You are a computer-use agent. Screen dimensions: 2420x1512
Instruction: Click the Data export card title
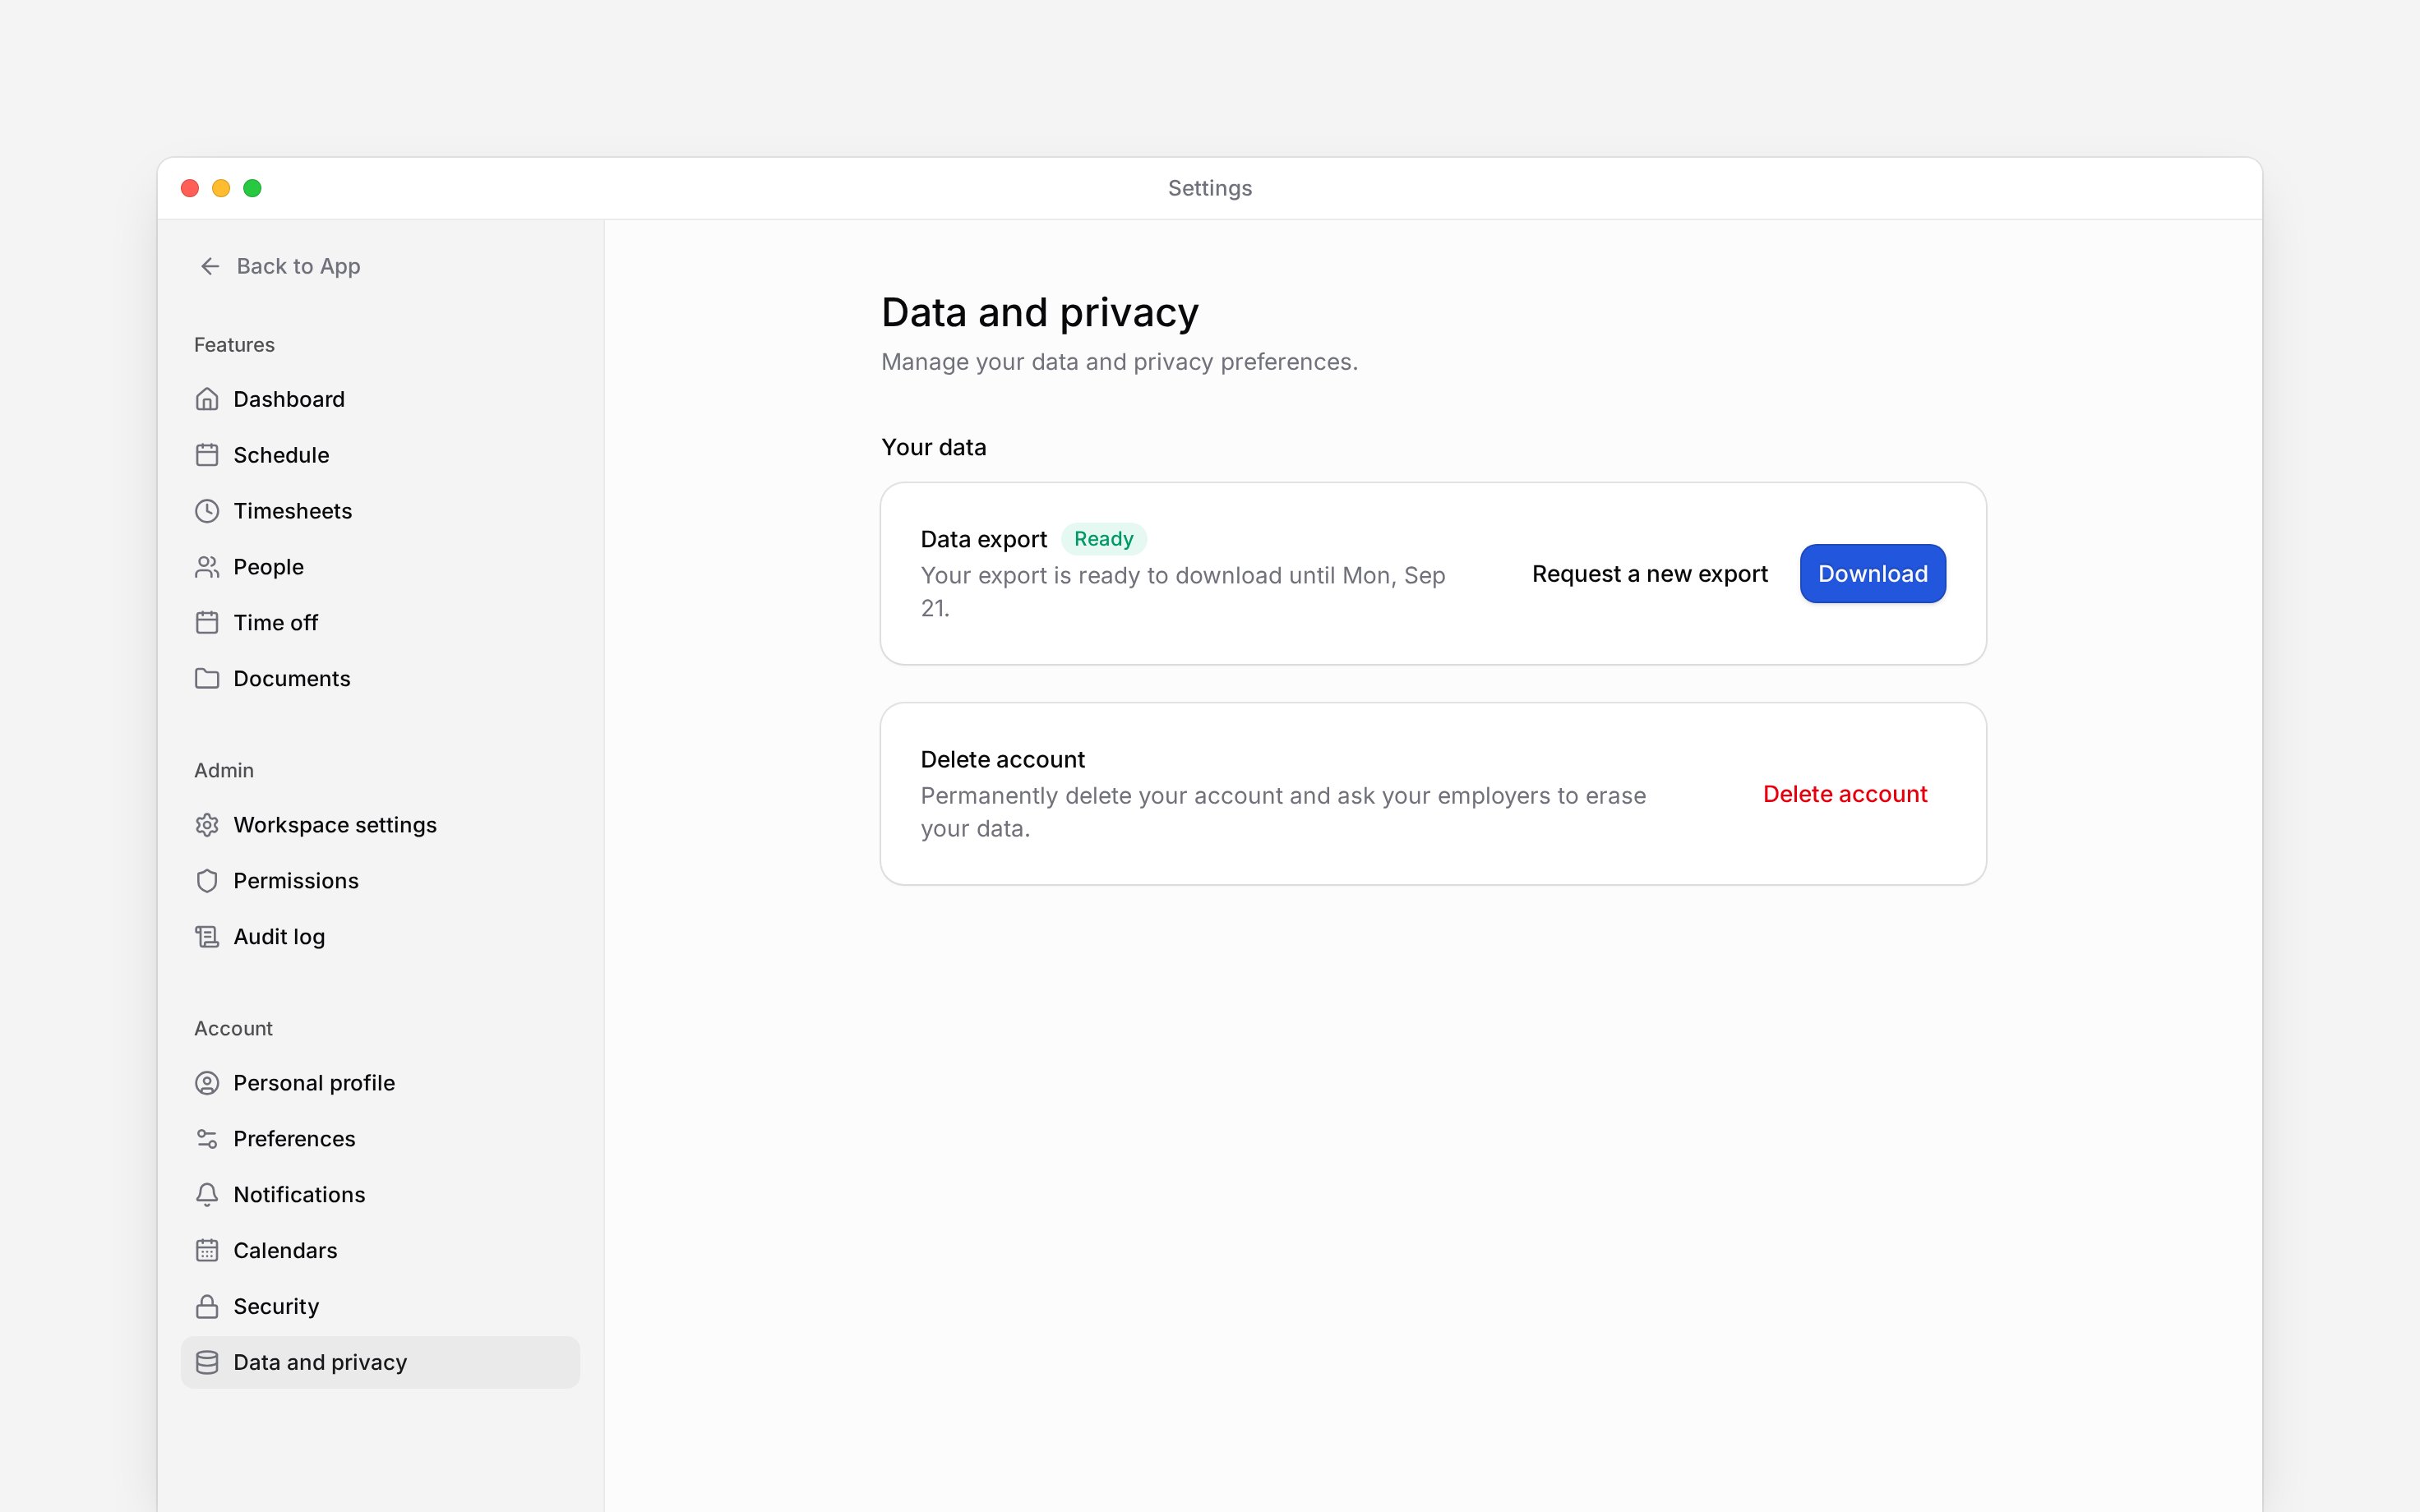pyautogui.click(x=983, y=540)
